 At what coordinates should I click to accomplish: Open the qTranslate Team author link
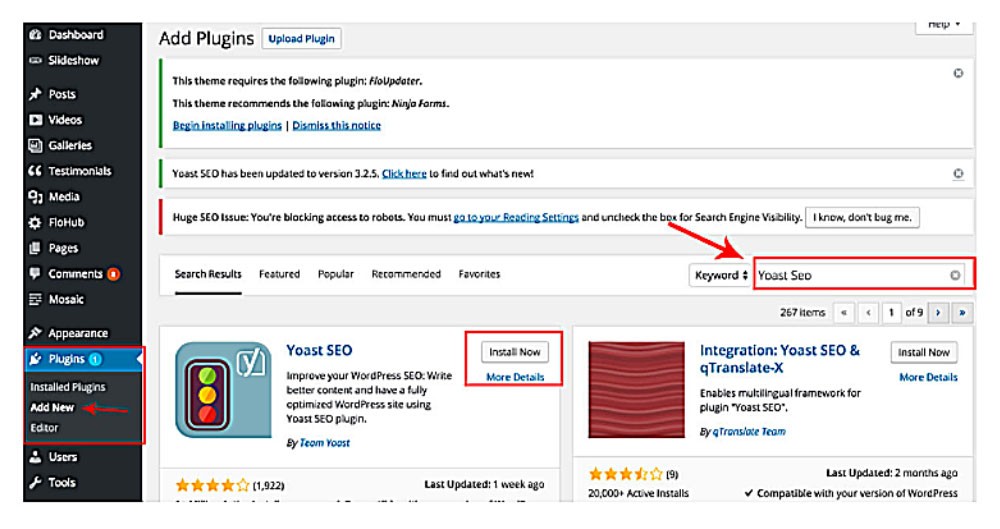(x=749, y=432)
